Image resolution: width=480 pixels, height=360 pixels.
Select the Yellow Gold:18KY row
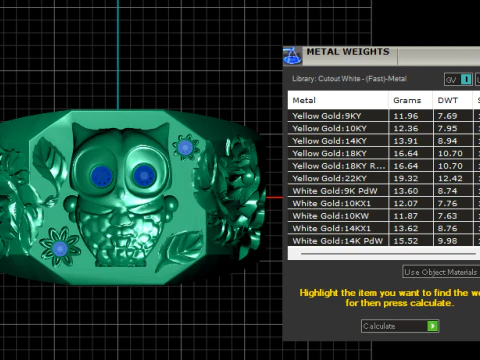(384, 153)
